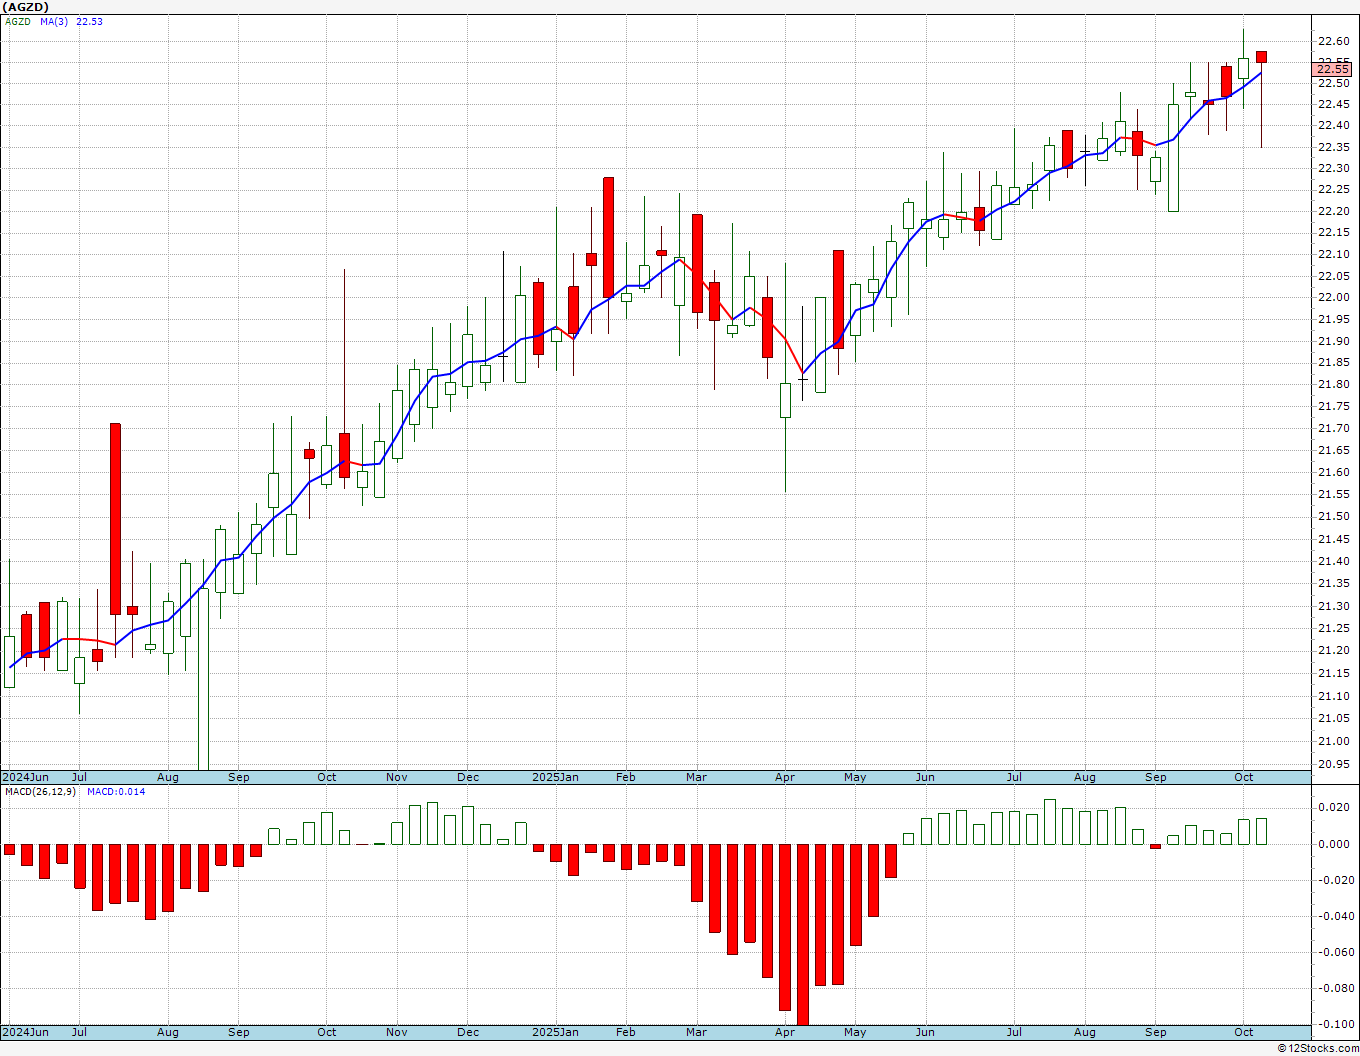Click Aug on the price chart time axis
The image size is (1360, 1056).
[x=168, y=777]
